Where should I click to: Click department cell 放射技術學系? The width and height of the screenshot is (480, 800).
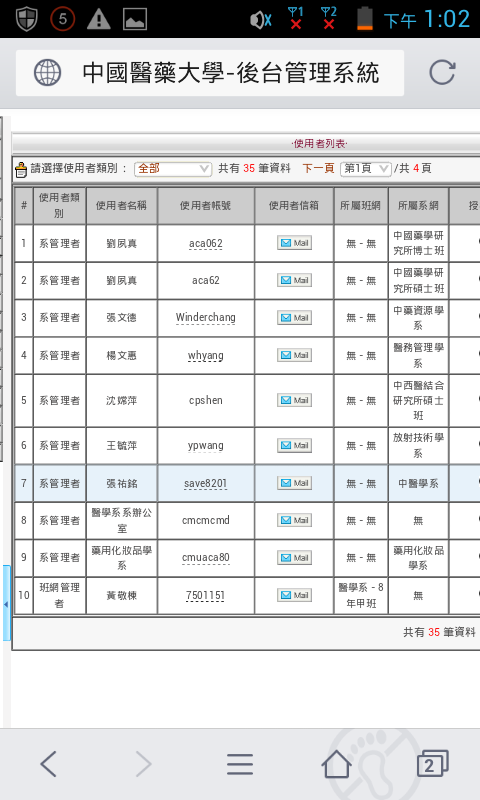(418, 445)
